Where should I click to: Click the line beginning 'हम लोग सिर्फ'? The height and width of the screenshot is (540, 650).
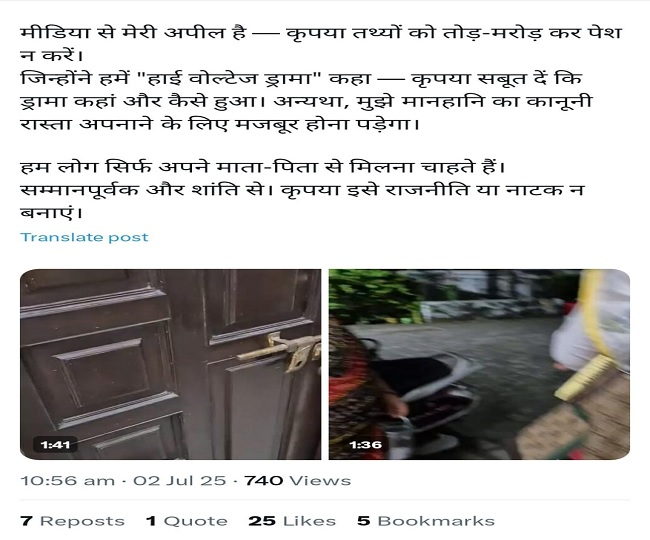263,167
